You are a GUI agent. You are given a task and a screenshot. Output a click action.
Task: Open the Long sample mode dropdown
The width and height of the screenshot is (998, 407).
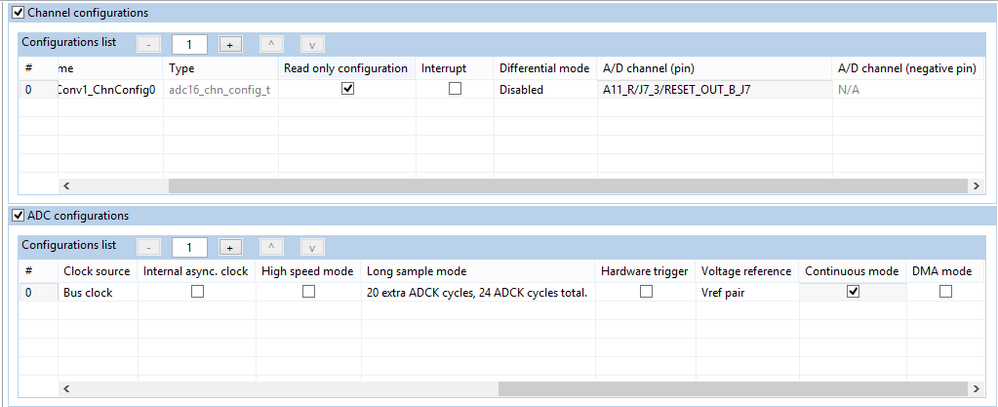476,293
